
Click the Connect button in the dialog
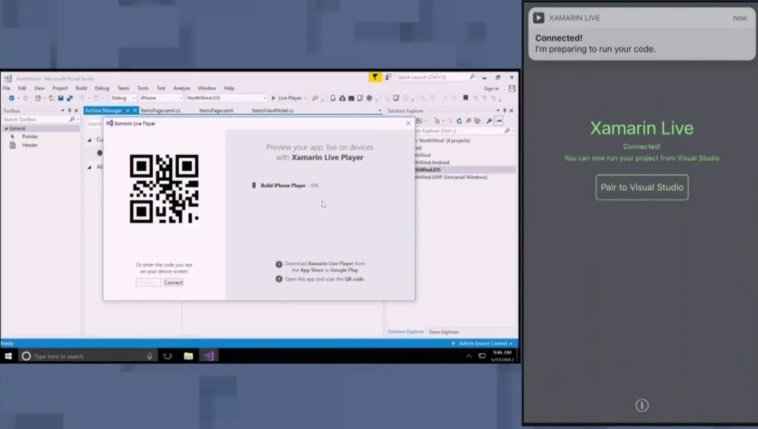tap(173, 283)
